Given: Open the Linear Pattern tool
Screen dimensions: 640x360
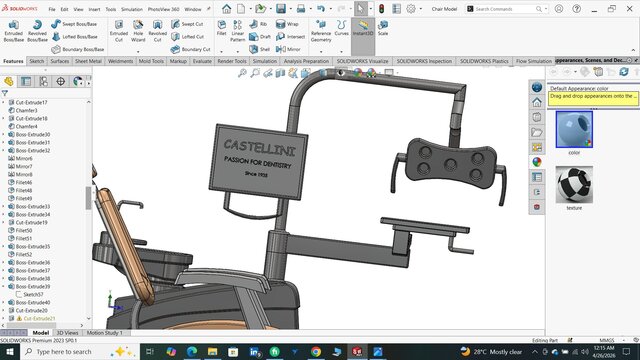Looking at the screenshot, I should (238, 31).
